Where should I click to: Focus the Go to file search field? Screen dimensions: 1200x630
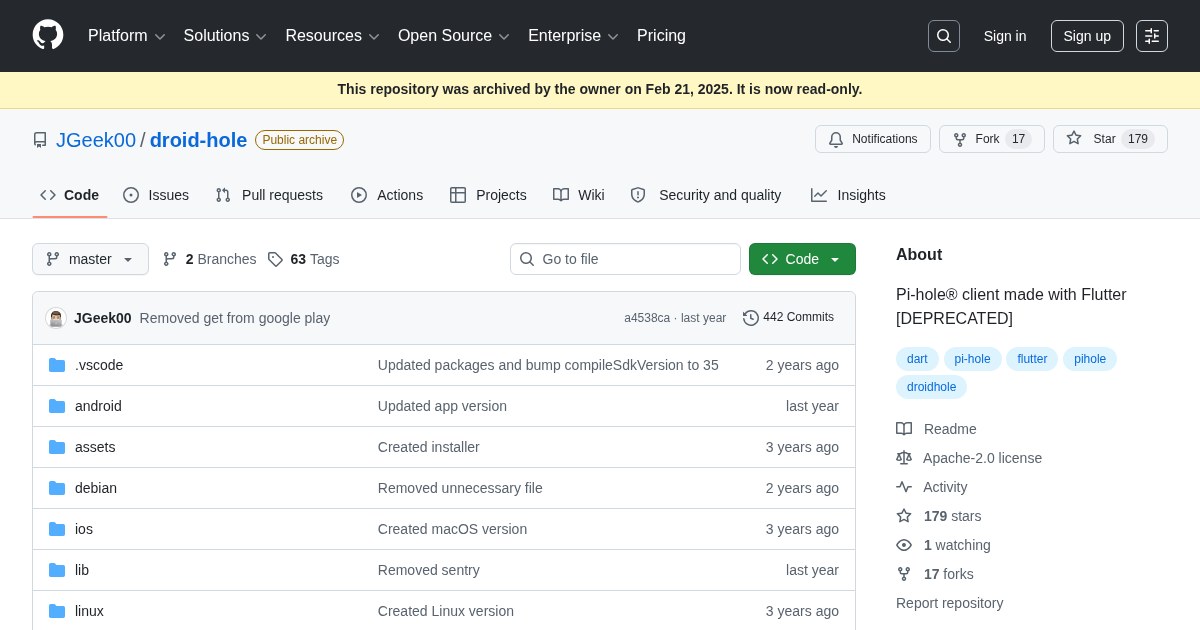625,259
